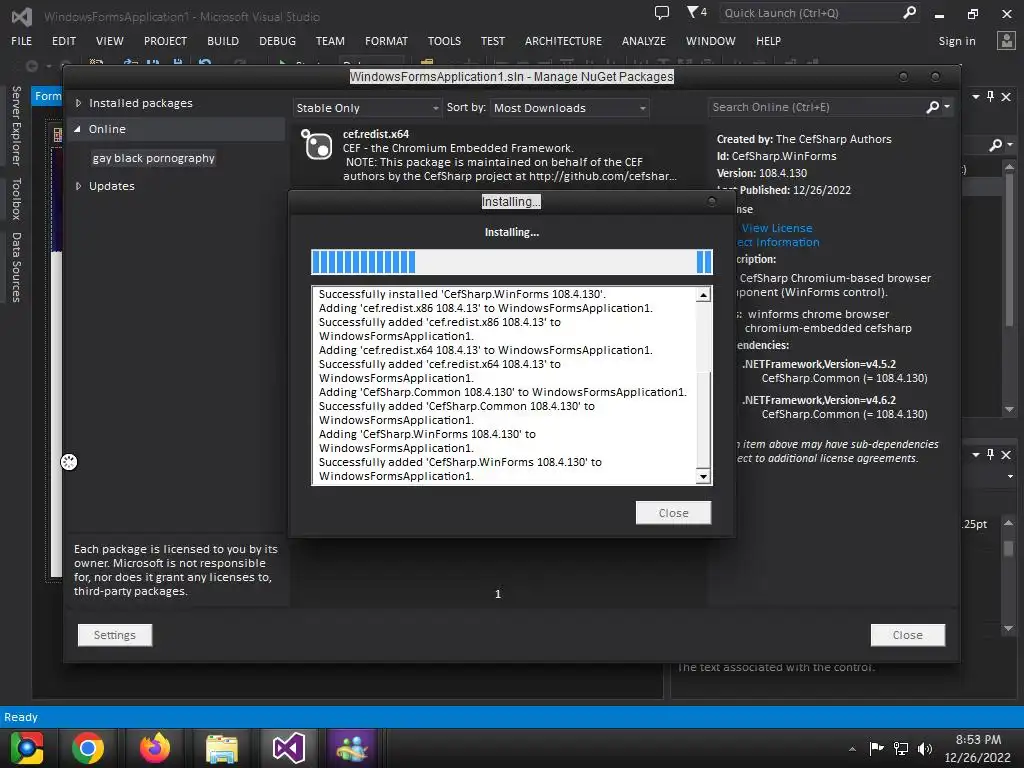Open Firefox from the taskbar

click(x=155, y=748)
